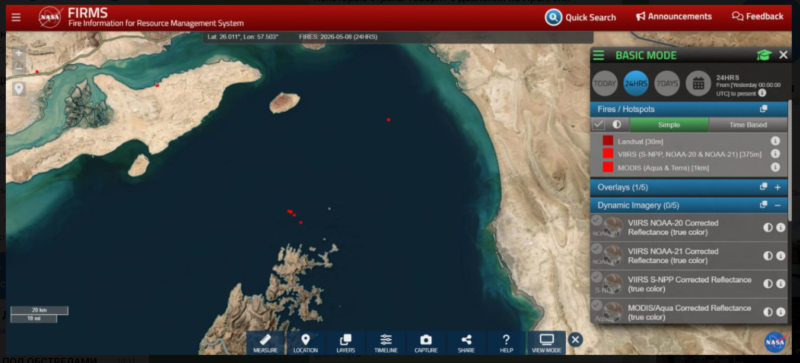
Task: Show info for VIIRS S-NPP layer
Action: click(781, 284)
